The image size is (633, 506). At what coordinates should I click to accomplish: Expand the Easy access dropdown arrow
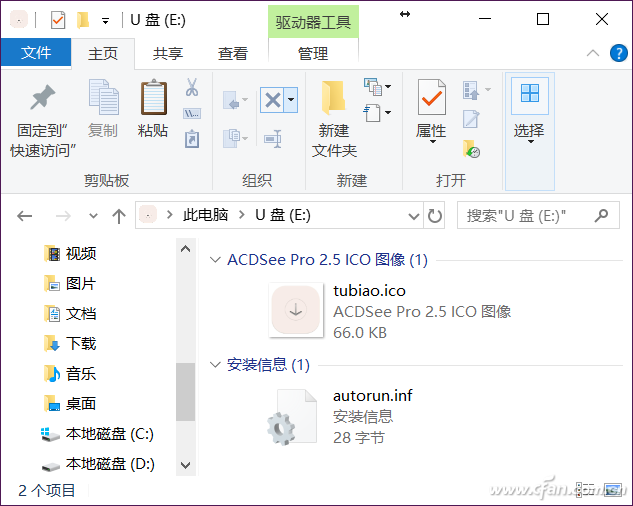[x=388, y=112]
